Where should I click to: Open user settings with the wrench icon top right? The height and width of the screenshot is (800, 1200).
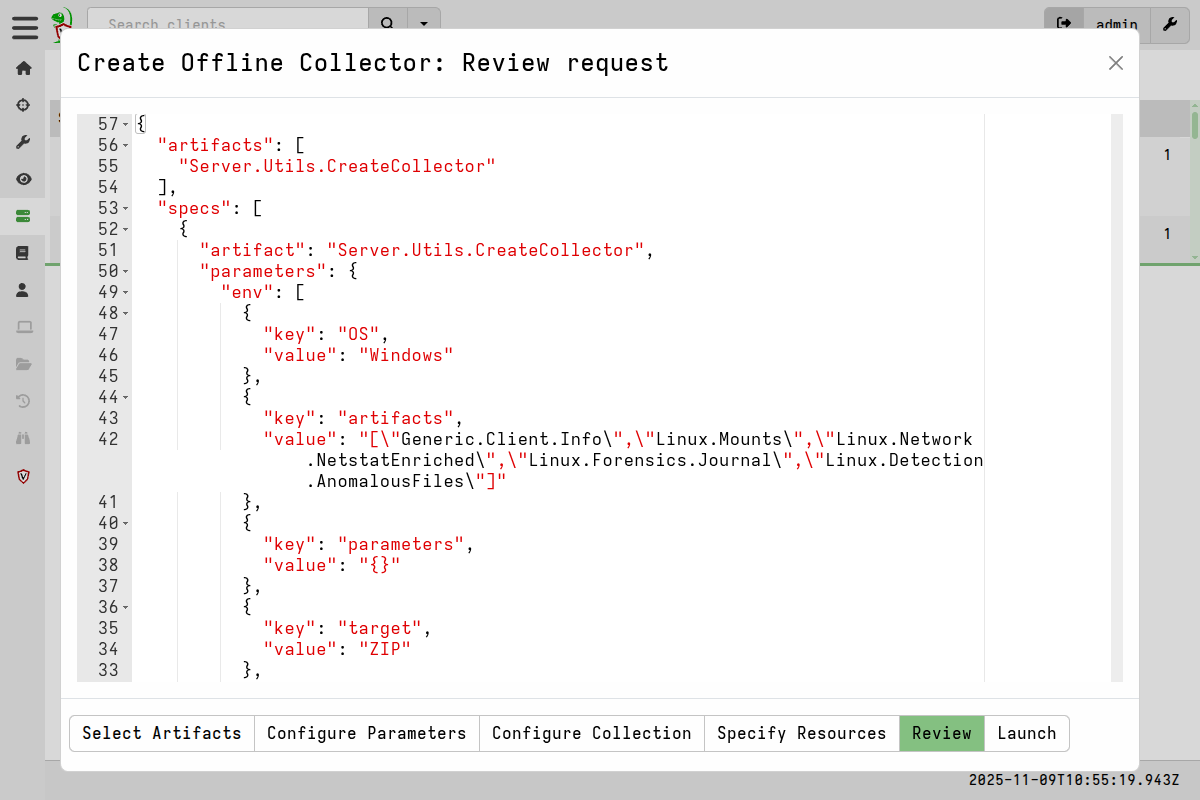pyautogui.click(x=1169, y=25)
